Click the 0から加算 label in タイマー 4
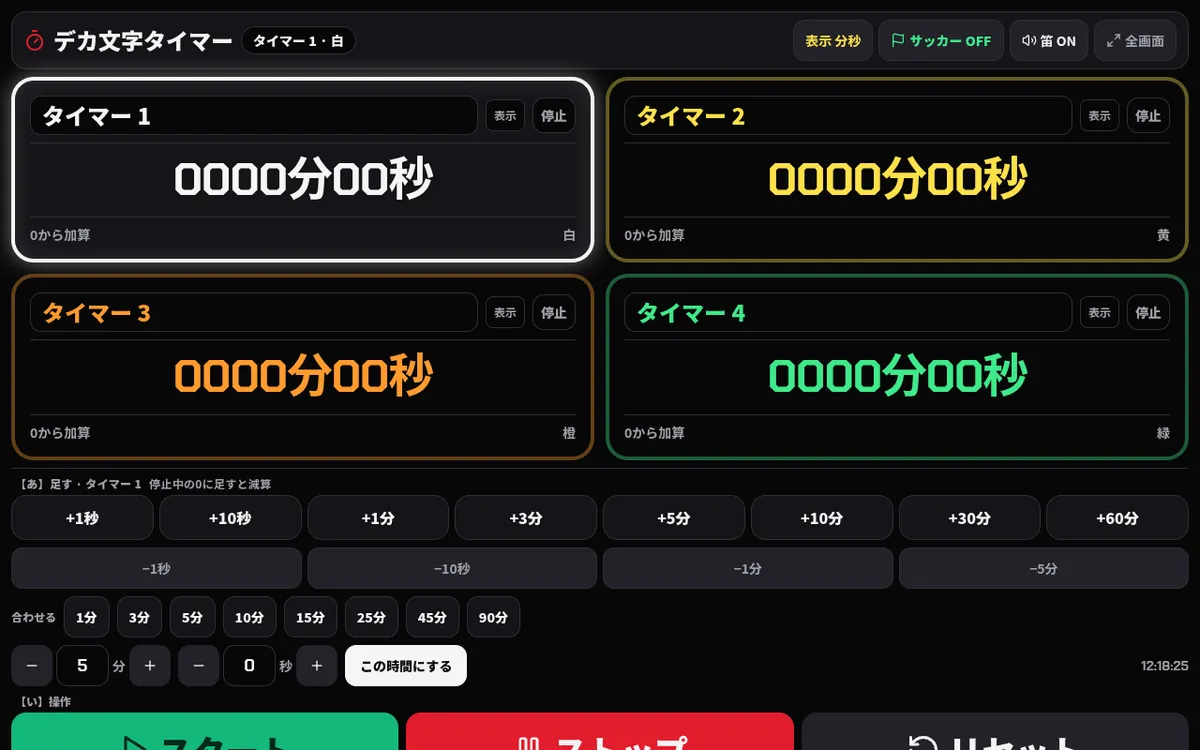 coord(655,433)
